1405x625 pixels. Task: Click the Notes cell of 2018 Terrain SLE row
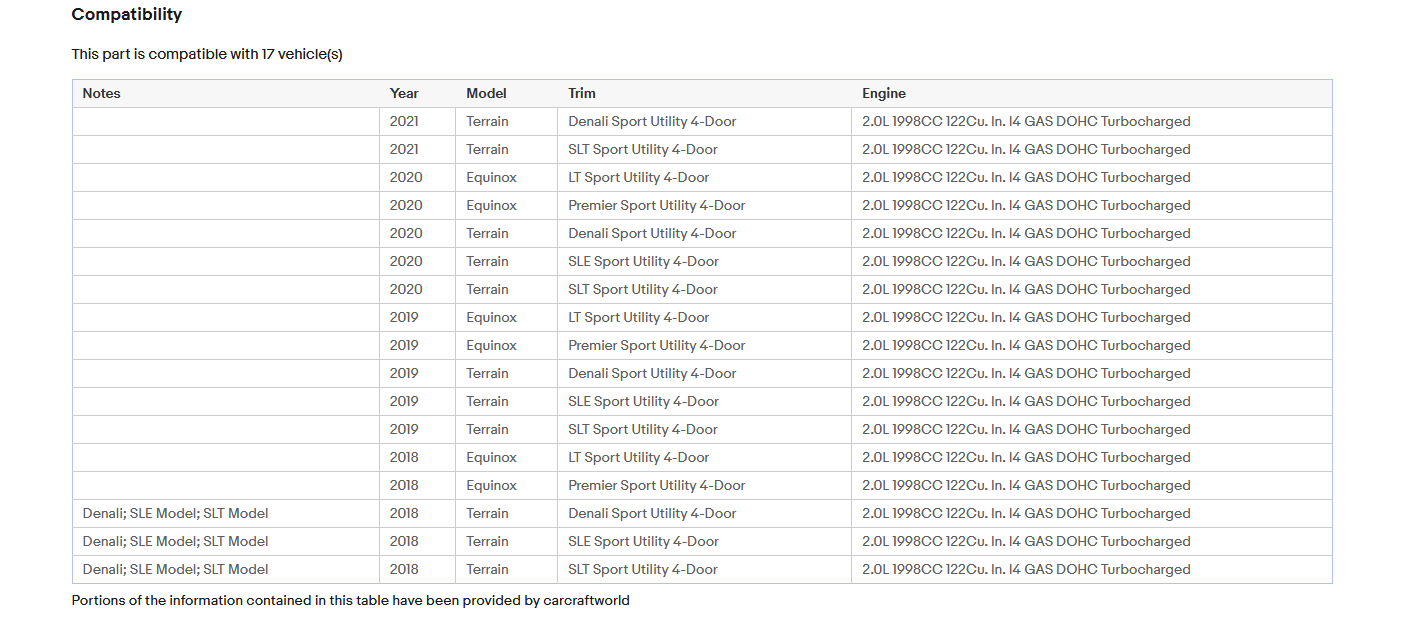pos(176,541)
